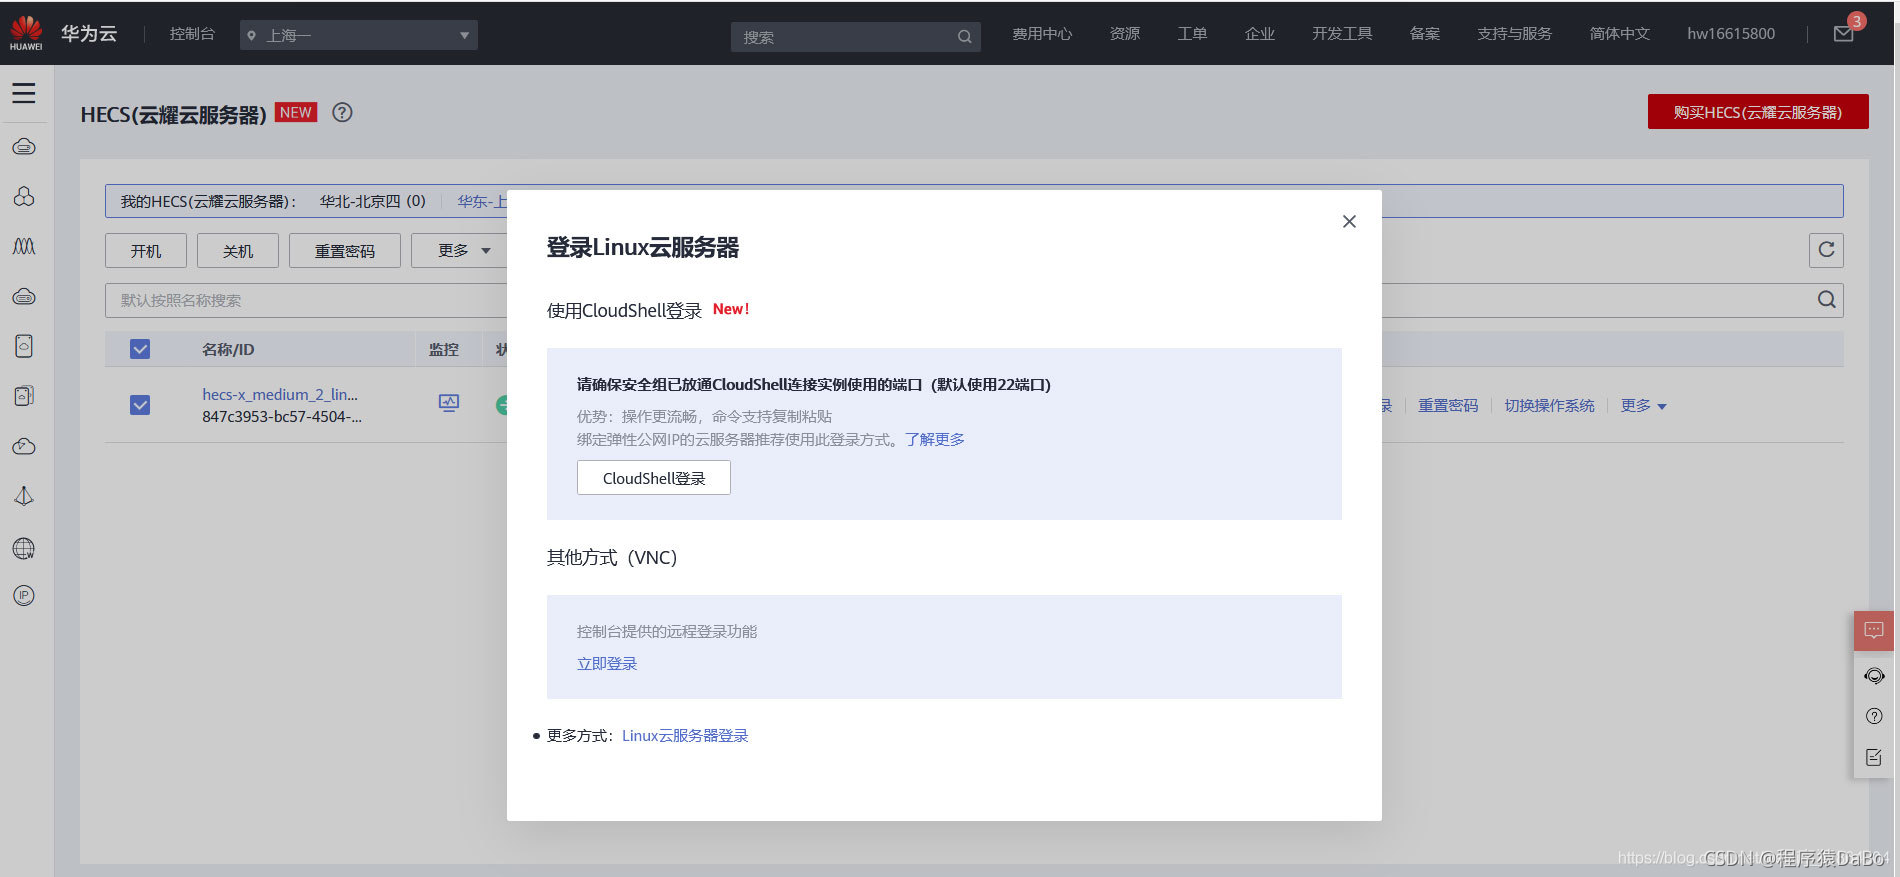Click 立即登录 for VNC login
1900x877 pixels.
(x=607, y=663)
